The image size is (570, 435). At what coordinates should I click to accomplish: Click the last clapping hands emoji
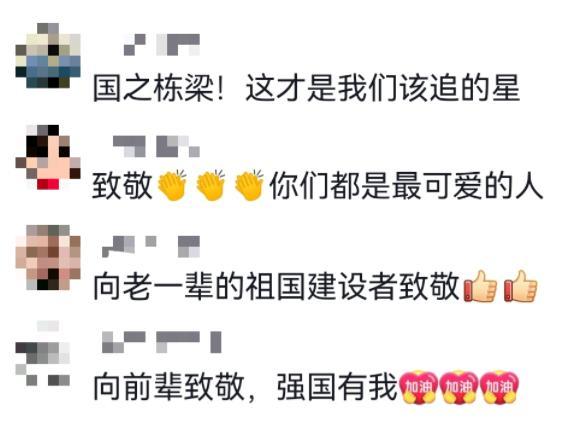(x=249, y=185)
